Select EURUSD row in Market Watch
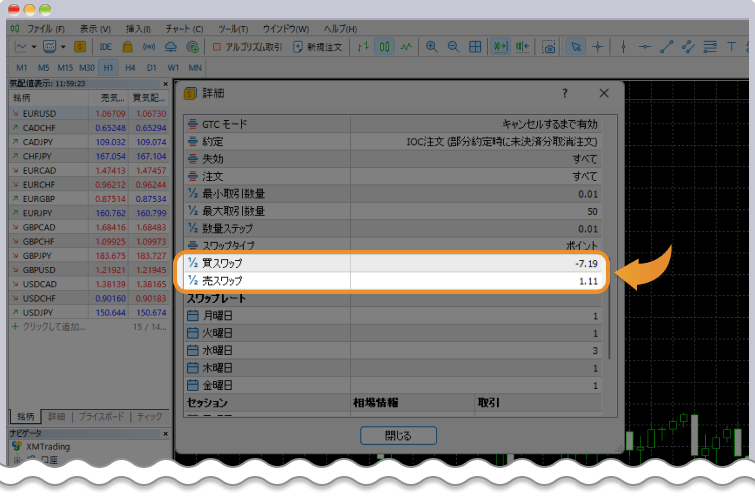This screenshot has height=496, width=755. pos(90,114)
